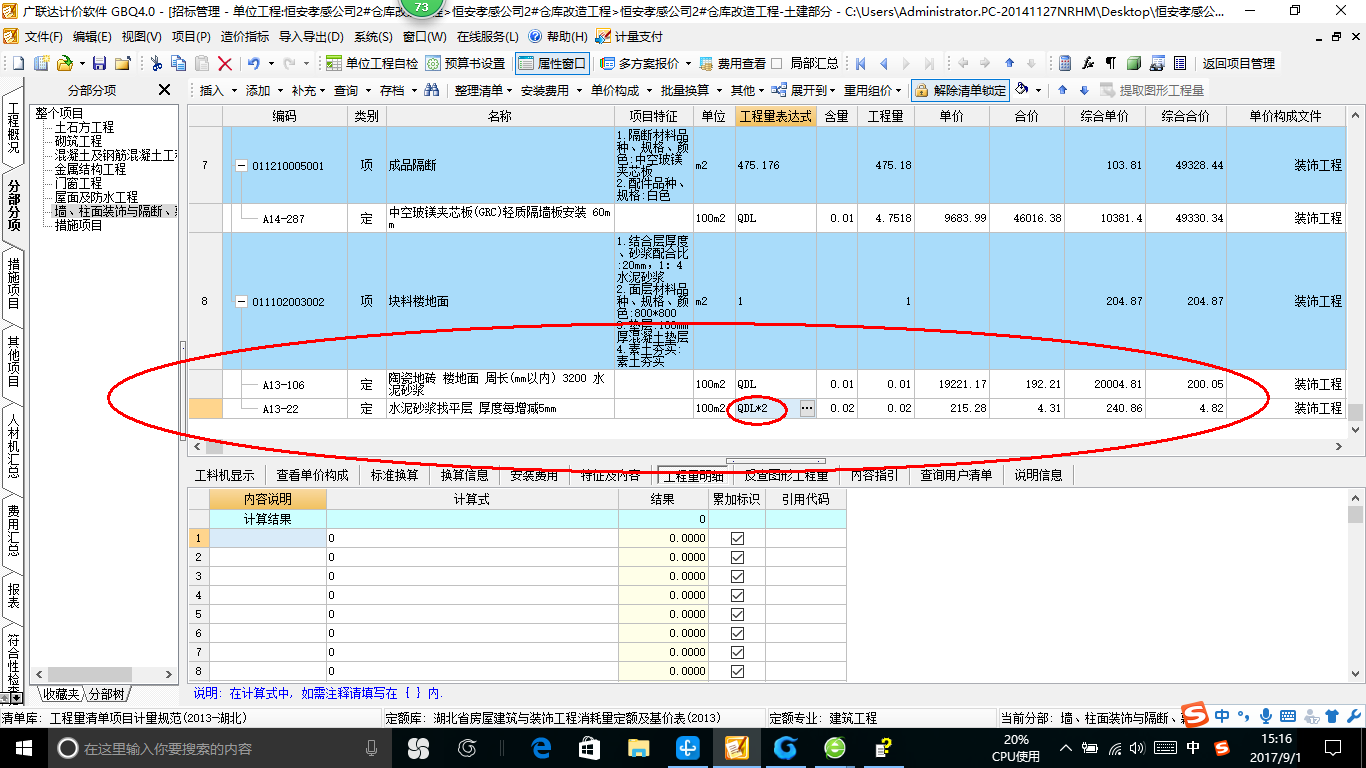1366x768 pixels.
Task: Open the 添加 dropdown
Action: [x=264, y=90]
